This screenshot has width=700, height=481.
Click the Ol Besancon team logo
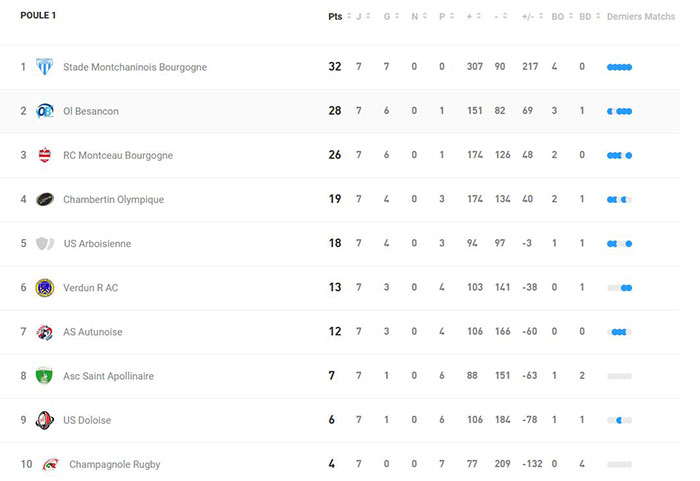click(45, 111)
